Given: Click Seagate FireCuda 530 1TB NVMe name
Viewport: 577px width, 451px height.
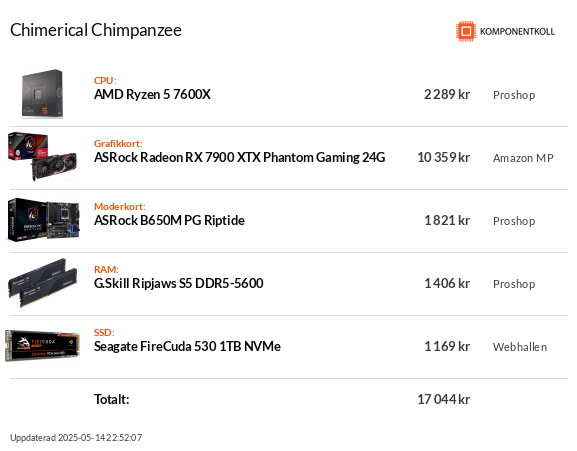Looking at the screenshot, I should [187, 347].
